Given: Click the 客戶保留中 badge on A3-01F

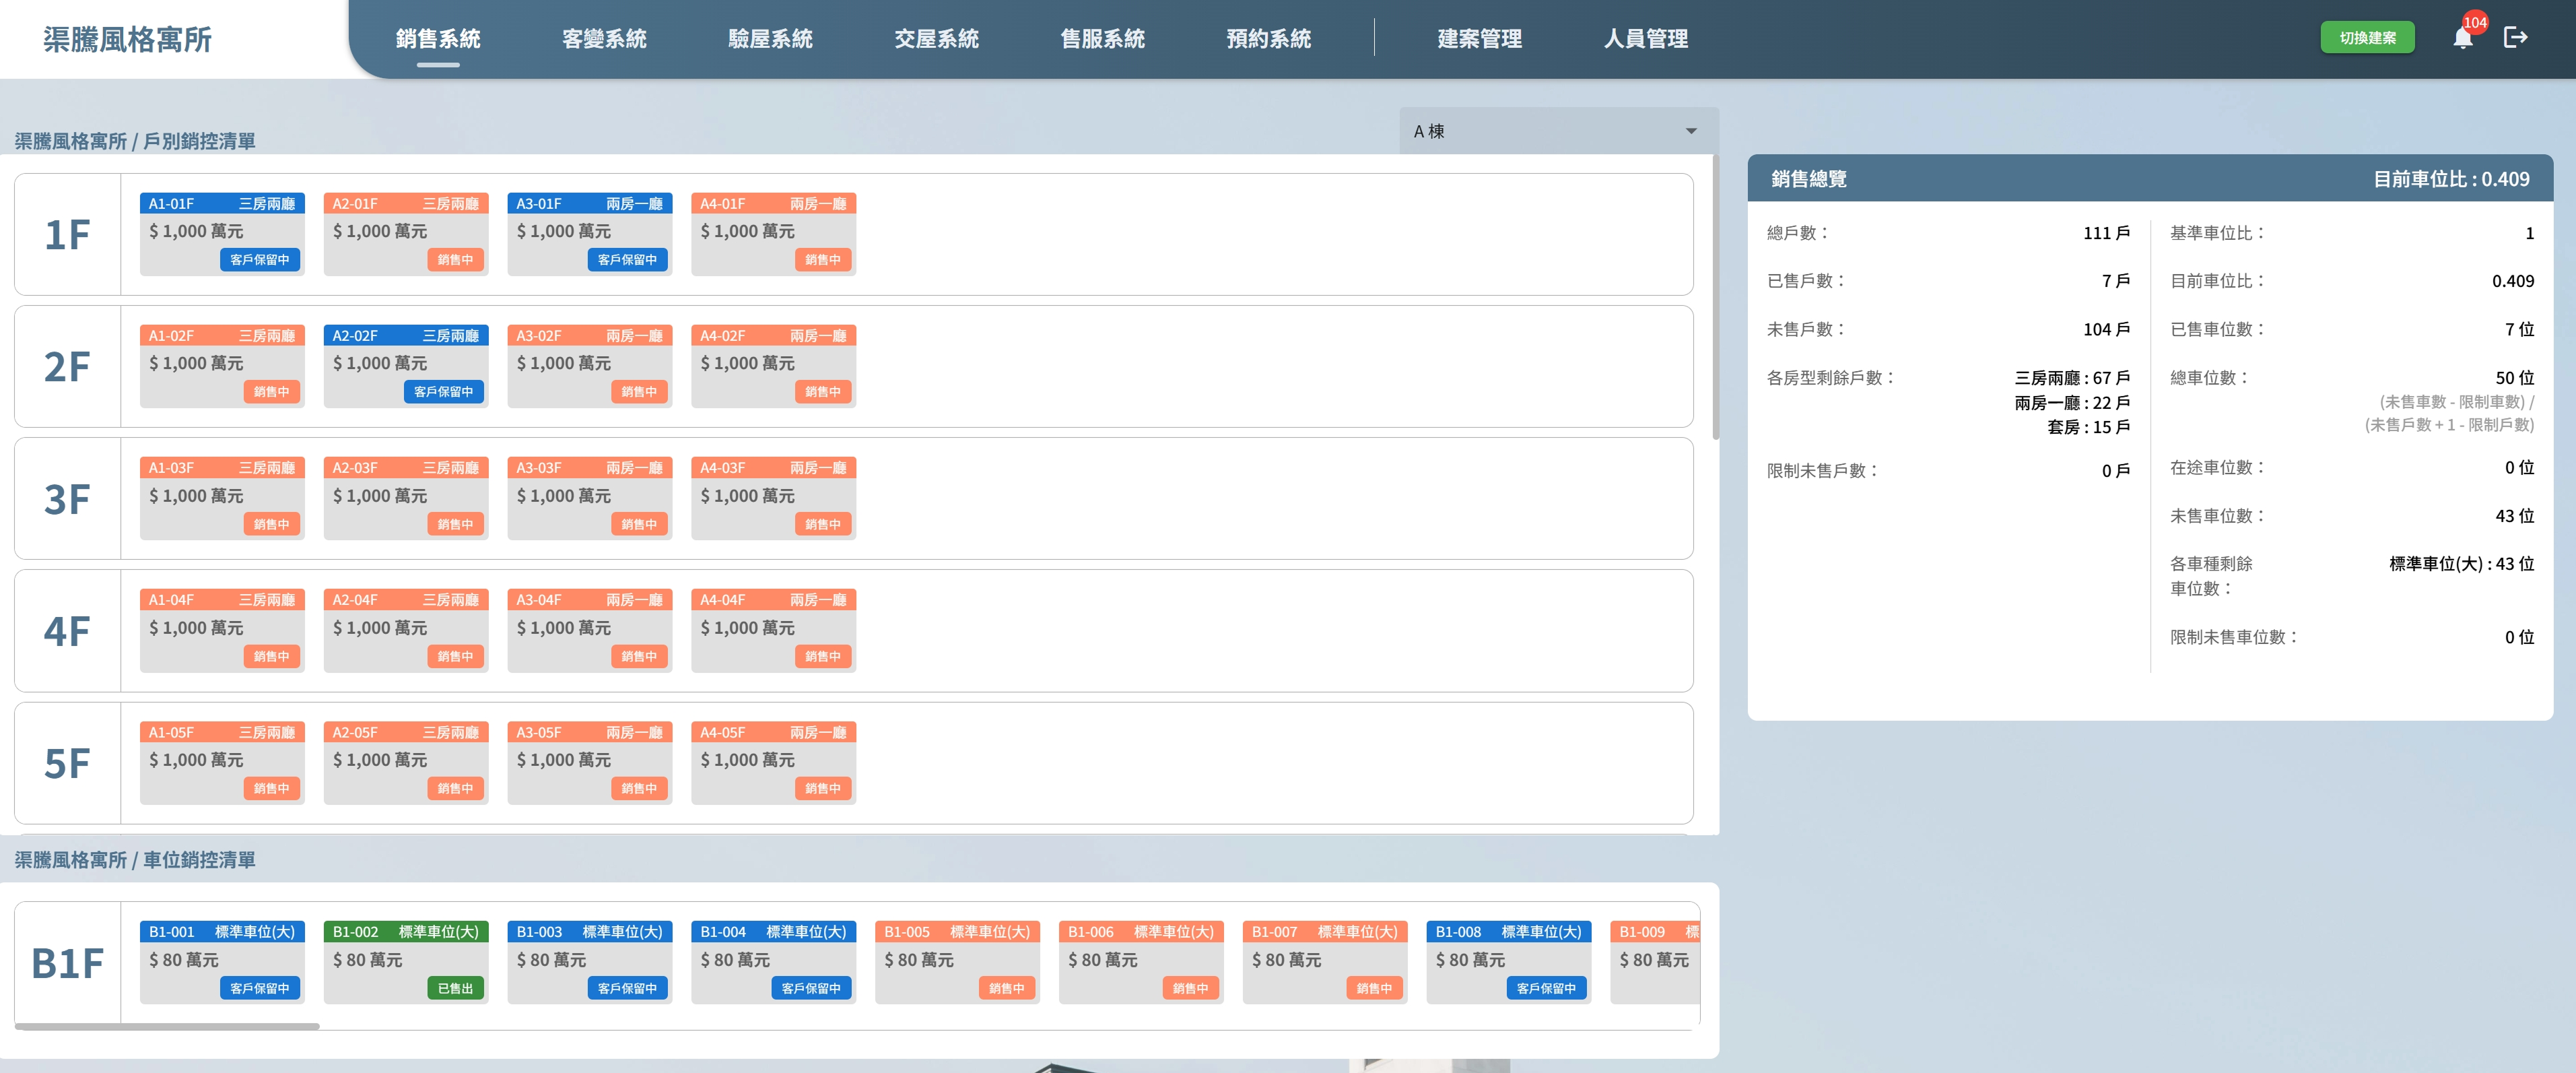Looking at the screenshot, I should point(627,260).
